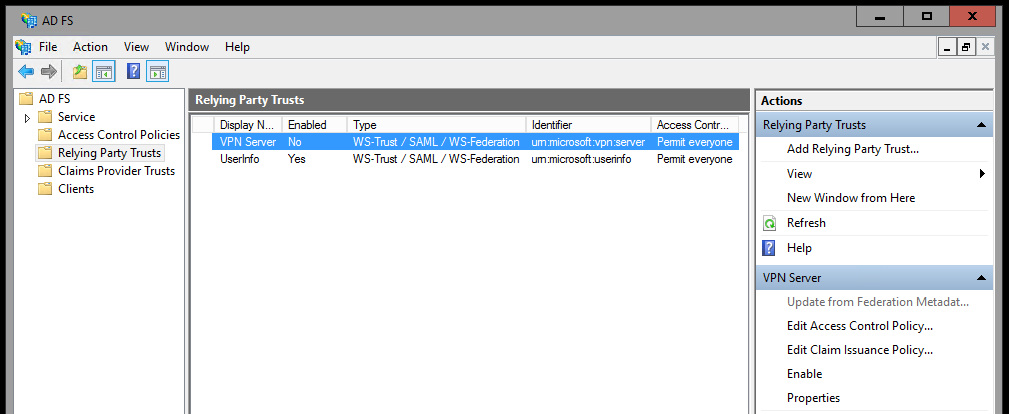The height and width of the screenshot is (414, 1009).
Task: Open the Action menu
Action: [x=90, y=47]
